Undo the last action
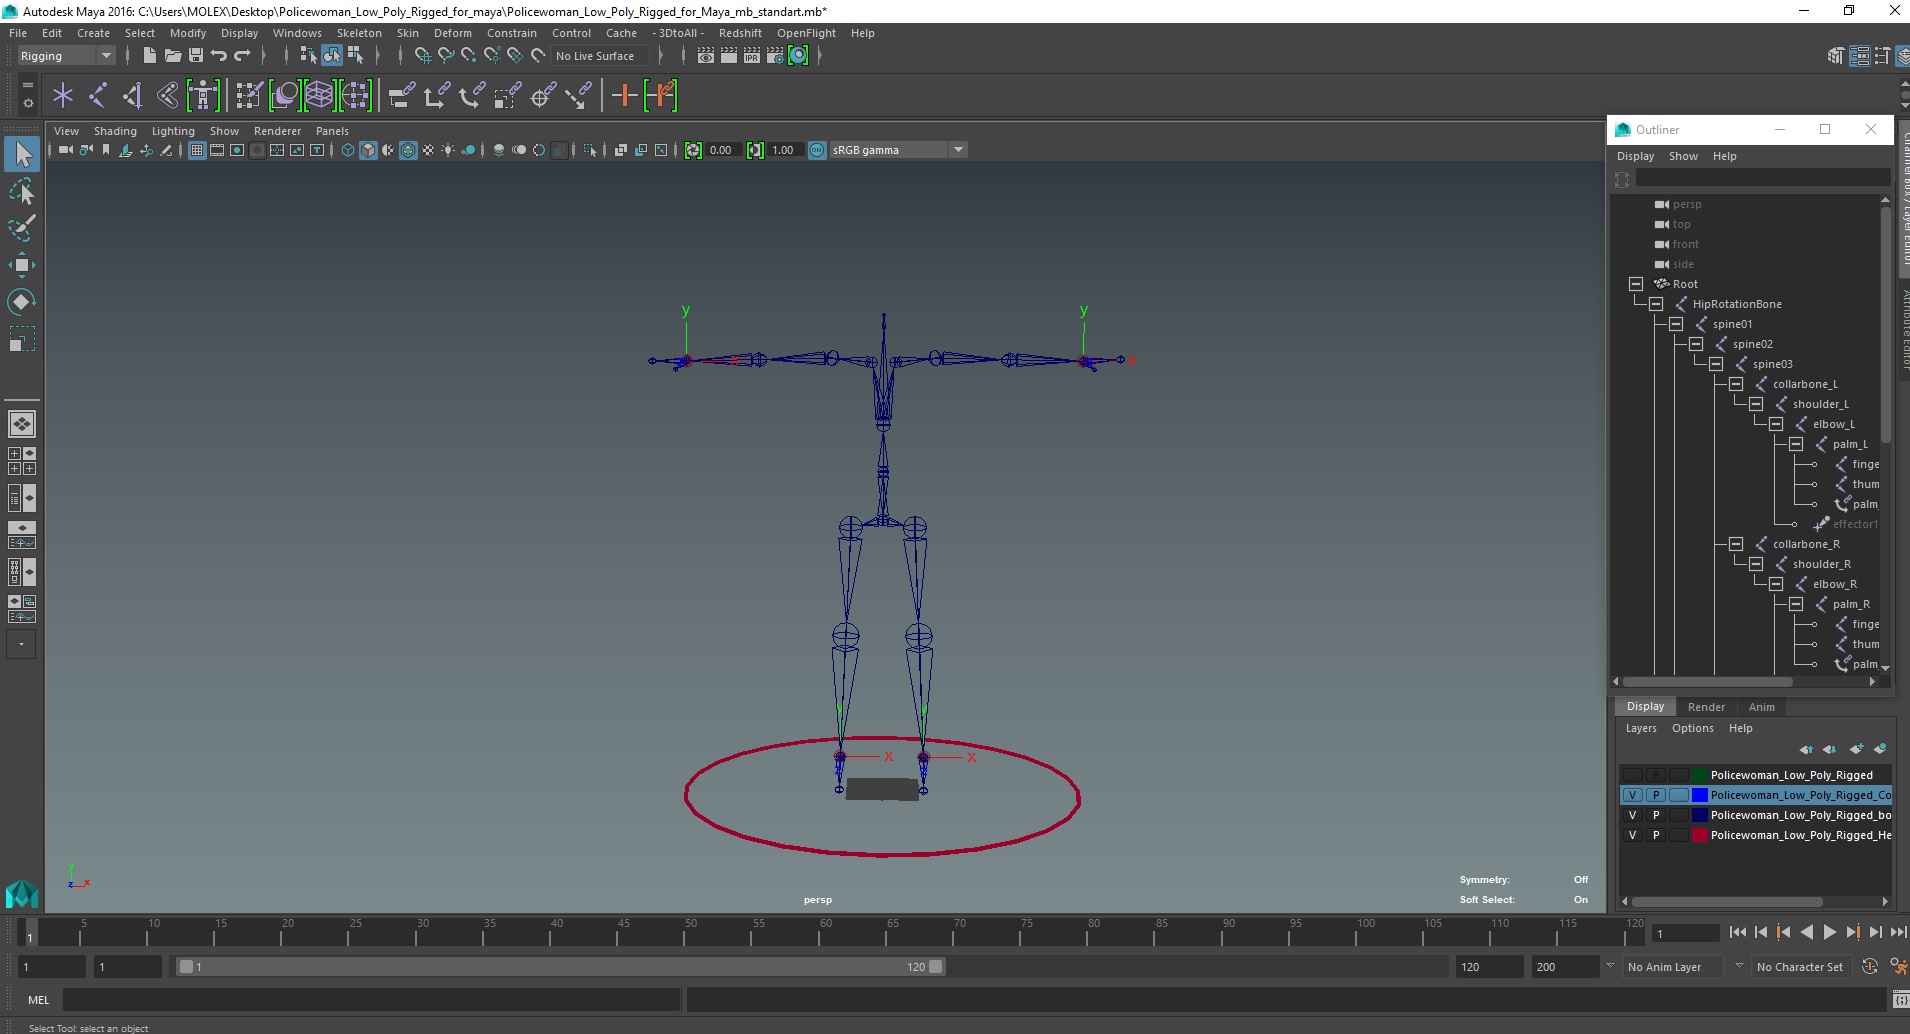This screenshot has height=1034, width=1910. tap(218, 56)
